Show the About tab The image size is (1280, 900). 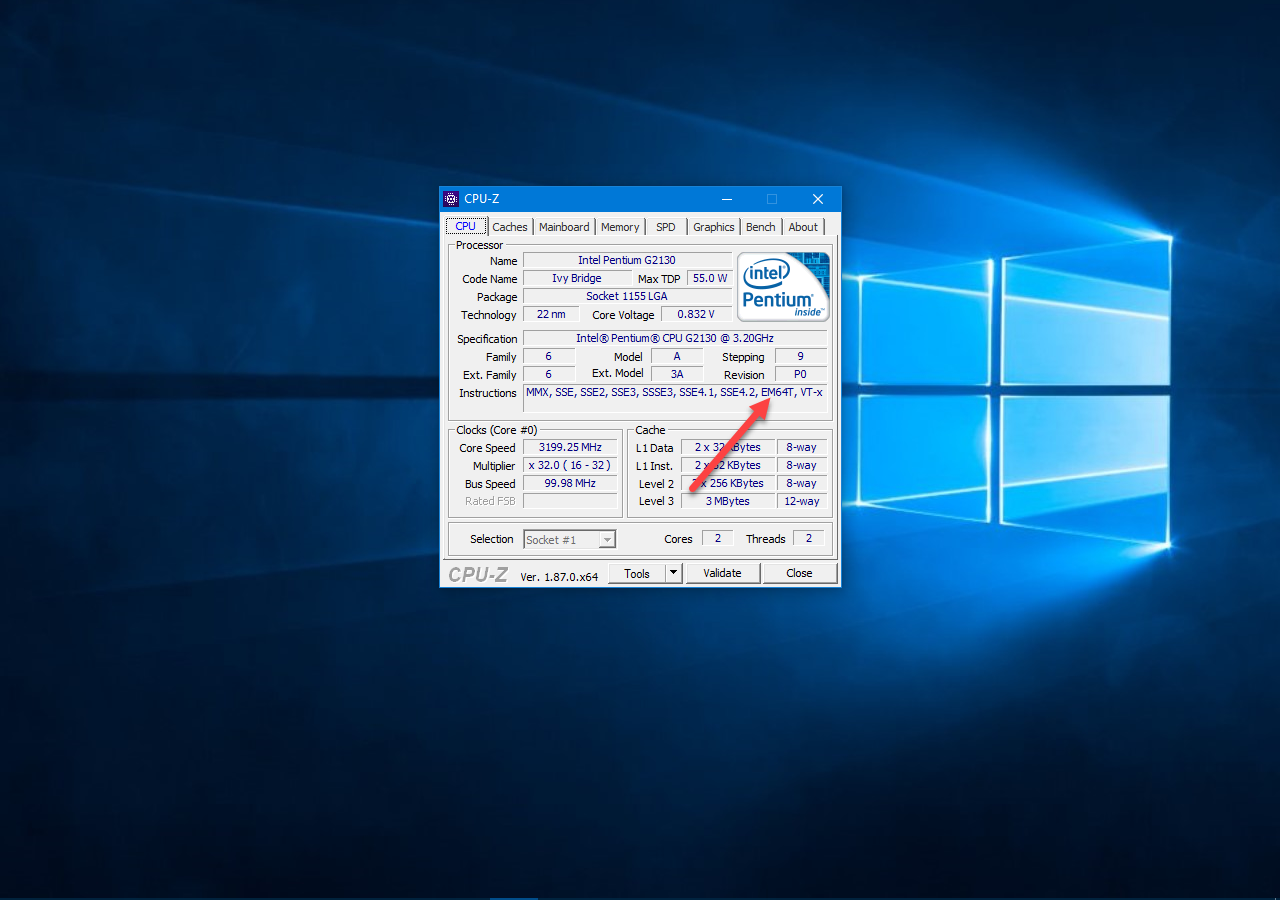[x=803, y=227]
